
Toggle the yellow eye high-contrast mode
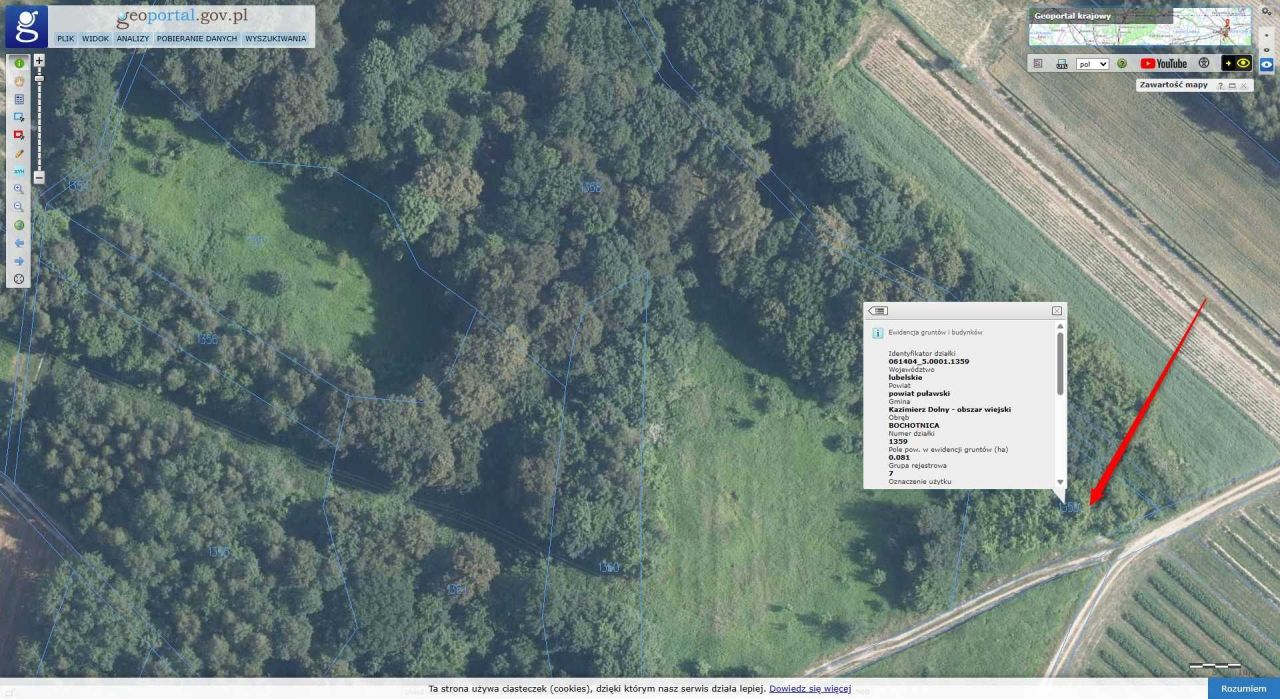point(1236,63)
